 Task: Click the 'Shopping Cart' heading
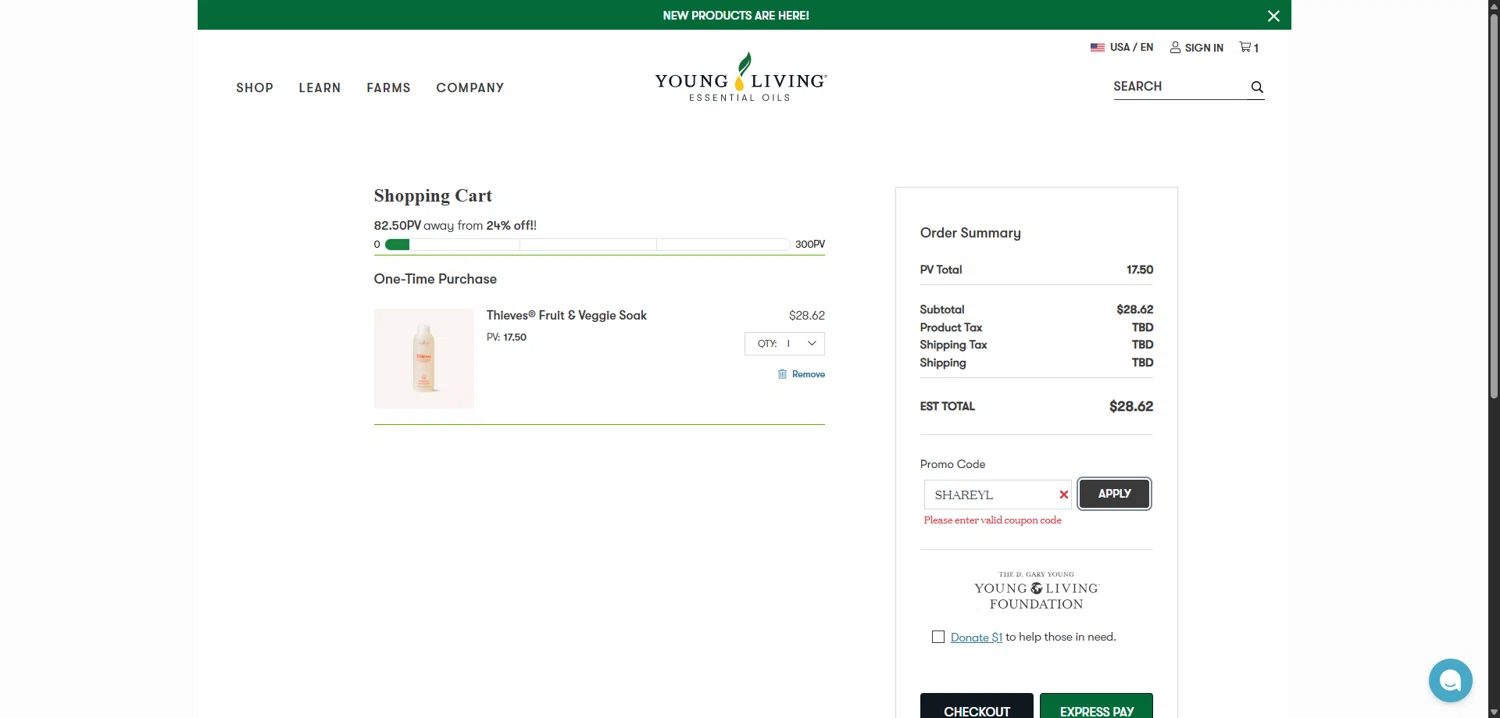pos(433,196)
